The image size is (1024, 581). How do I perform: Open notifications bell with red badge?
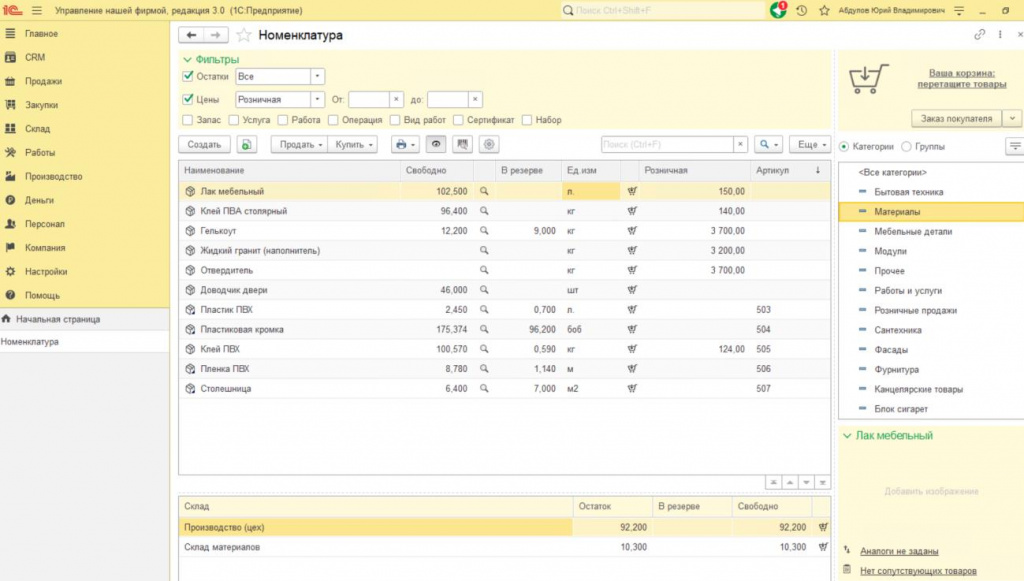coord(778,10)
